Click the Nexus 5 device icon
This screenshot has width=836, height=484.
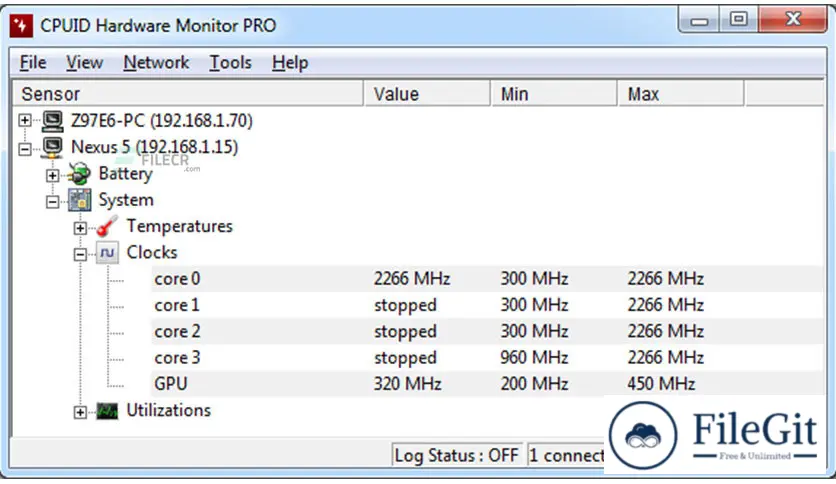[52, 148]
